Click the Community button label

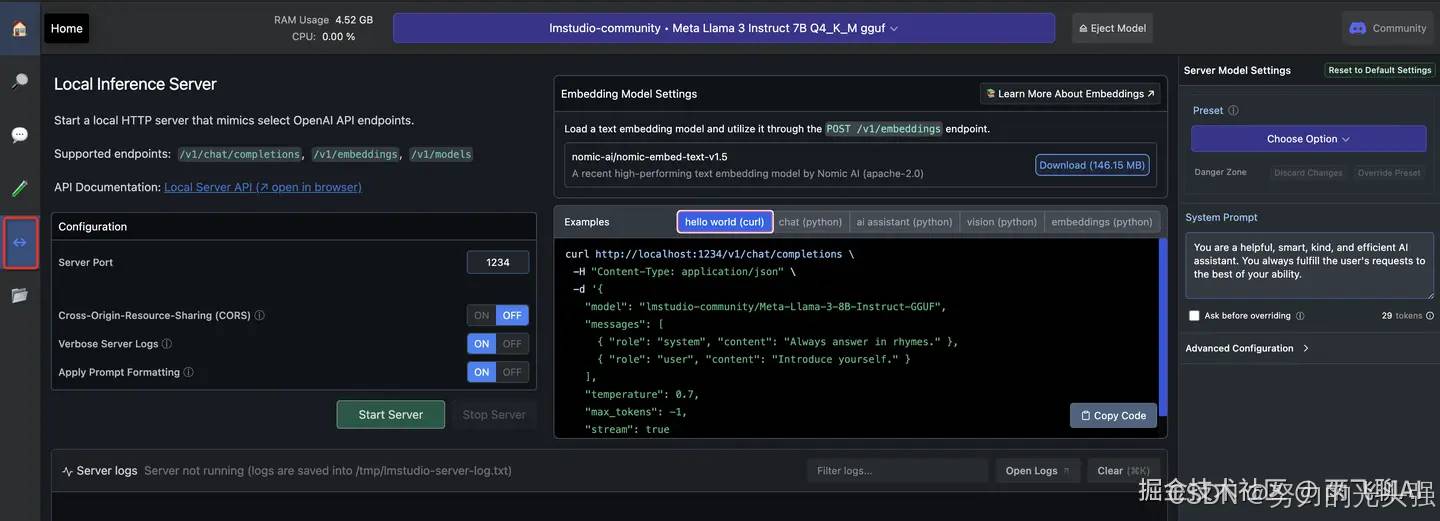(1399, 28)
